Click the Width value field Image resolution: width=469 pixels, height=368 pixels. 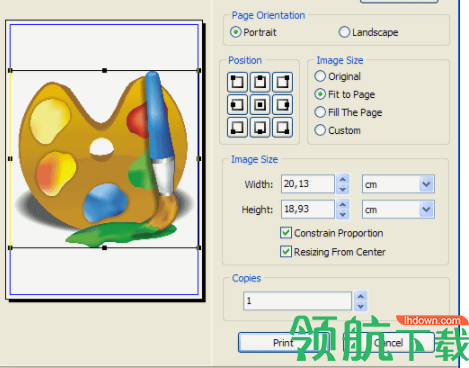click(308, 184)
